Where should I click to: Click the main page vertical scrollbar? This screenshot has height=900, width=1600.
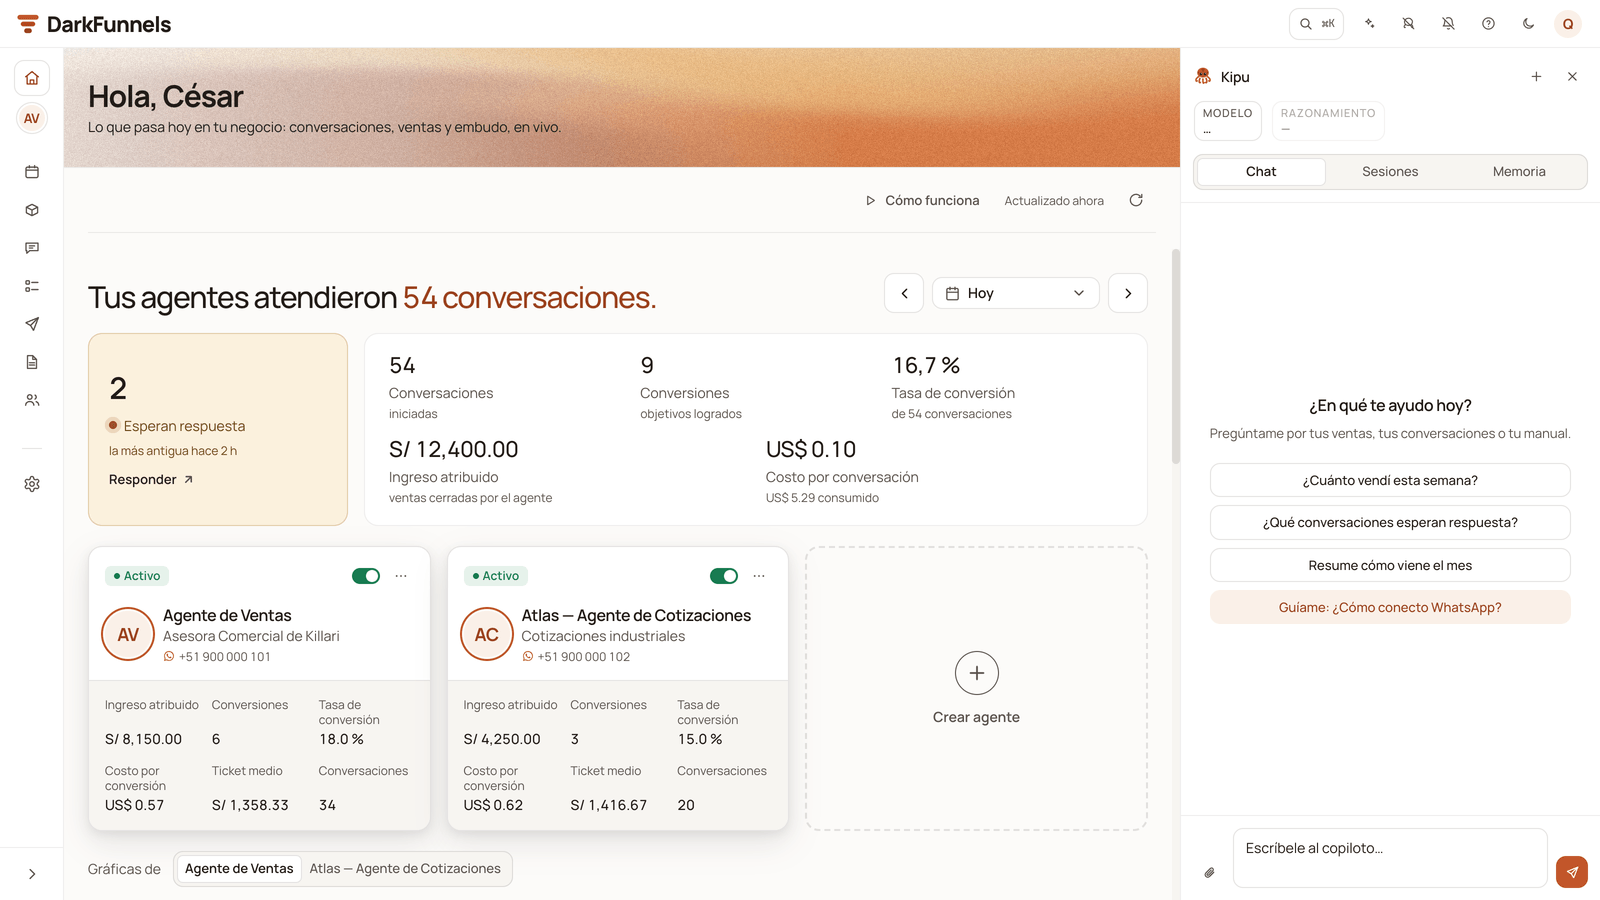1176,357
